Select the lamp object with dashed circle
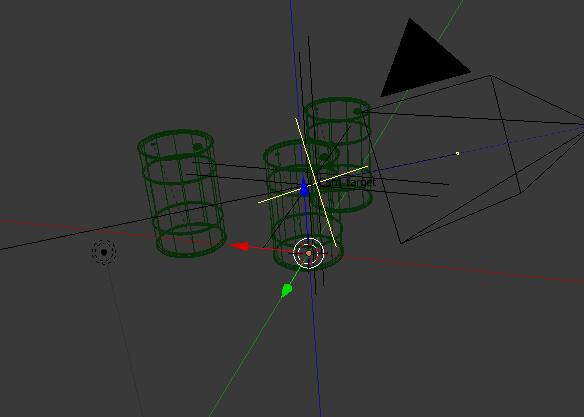Viewport: 584px width, 417px height. click(x=104, y=252)
